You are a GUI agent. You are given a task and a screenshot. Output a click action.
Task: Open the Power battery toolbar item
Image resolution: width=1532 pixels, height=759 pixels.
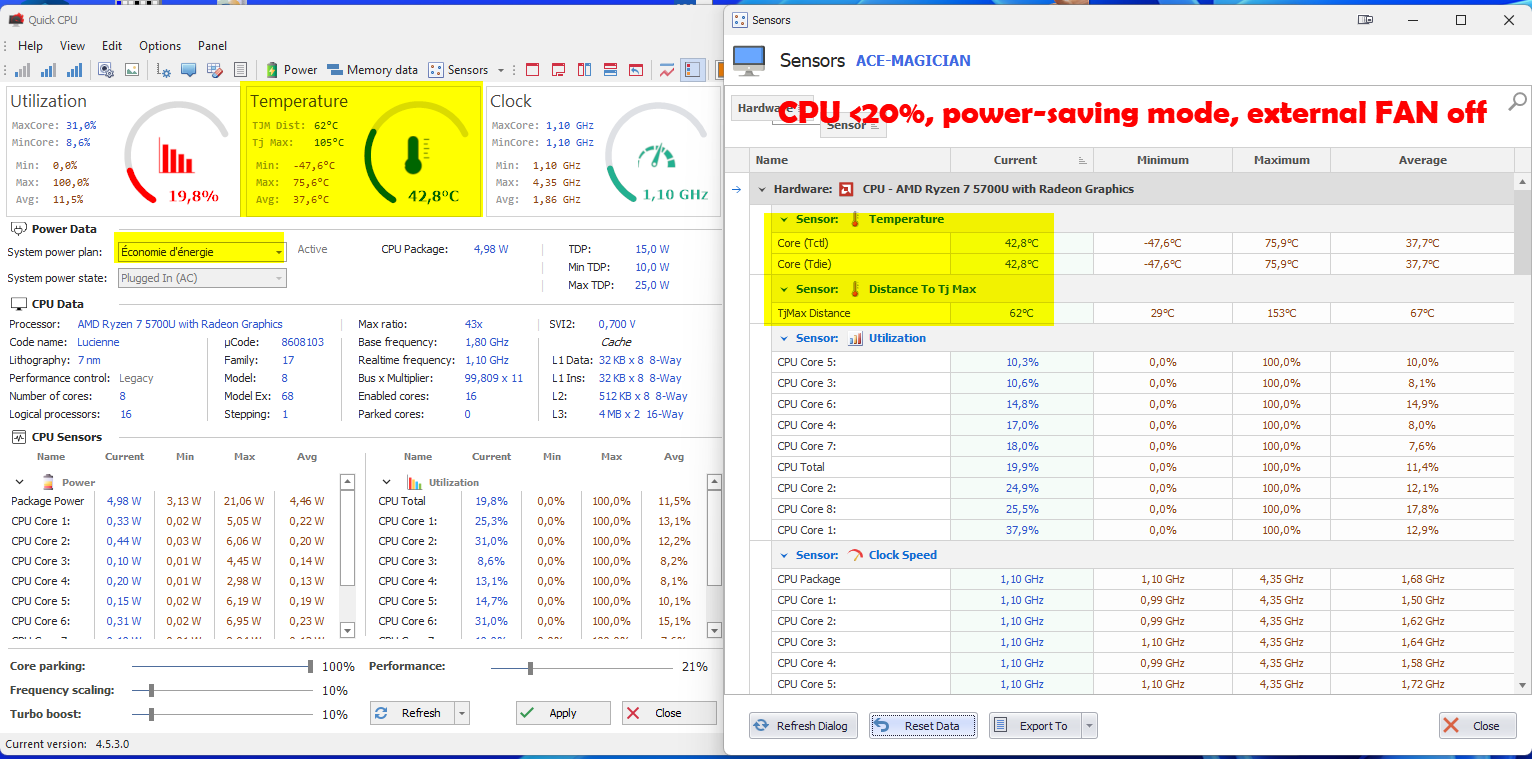pos(291,70)
